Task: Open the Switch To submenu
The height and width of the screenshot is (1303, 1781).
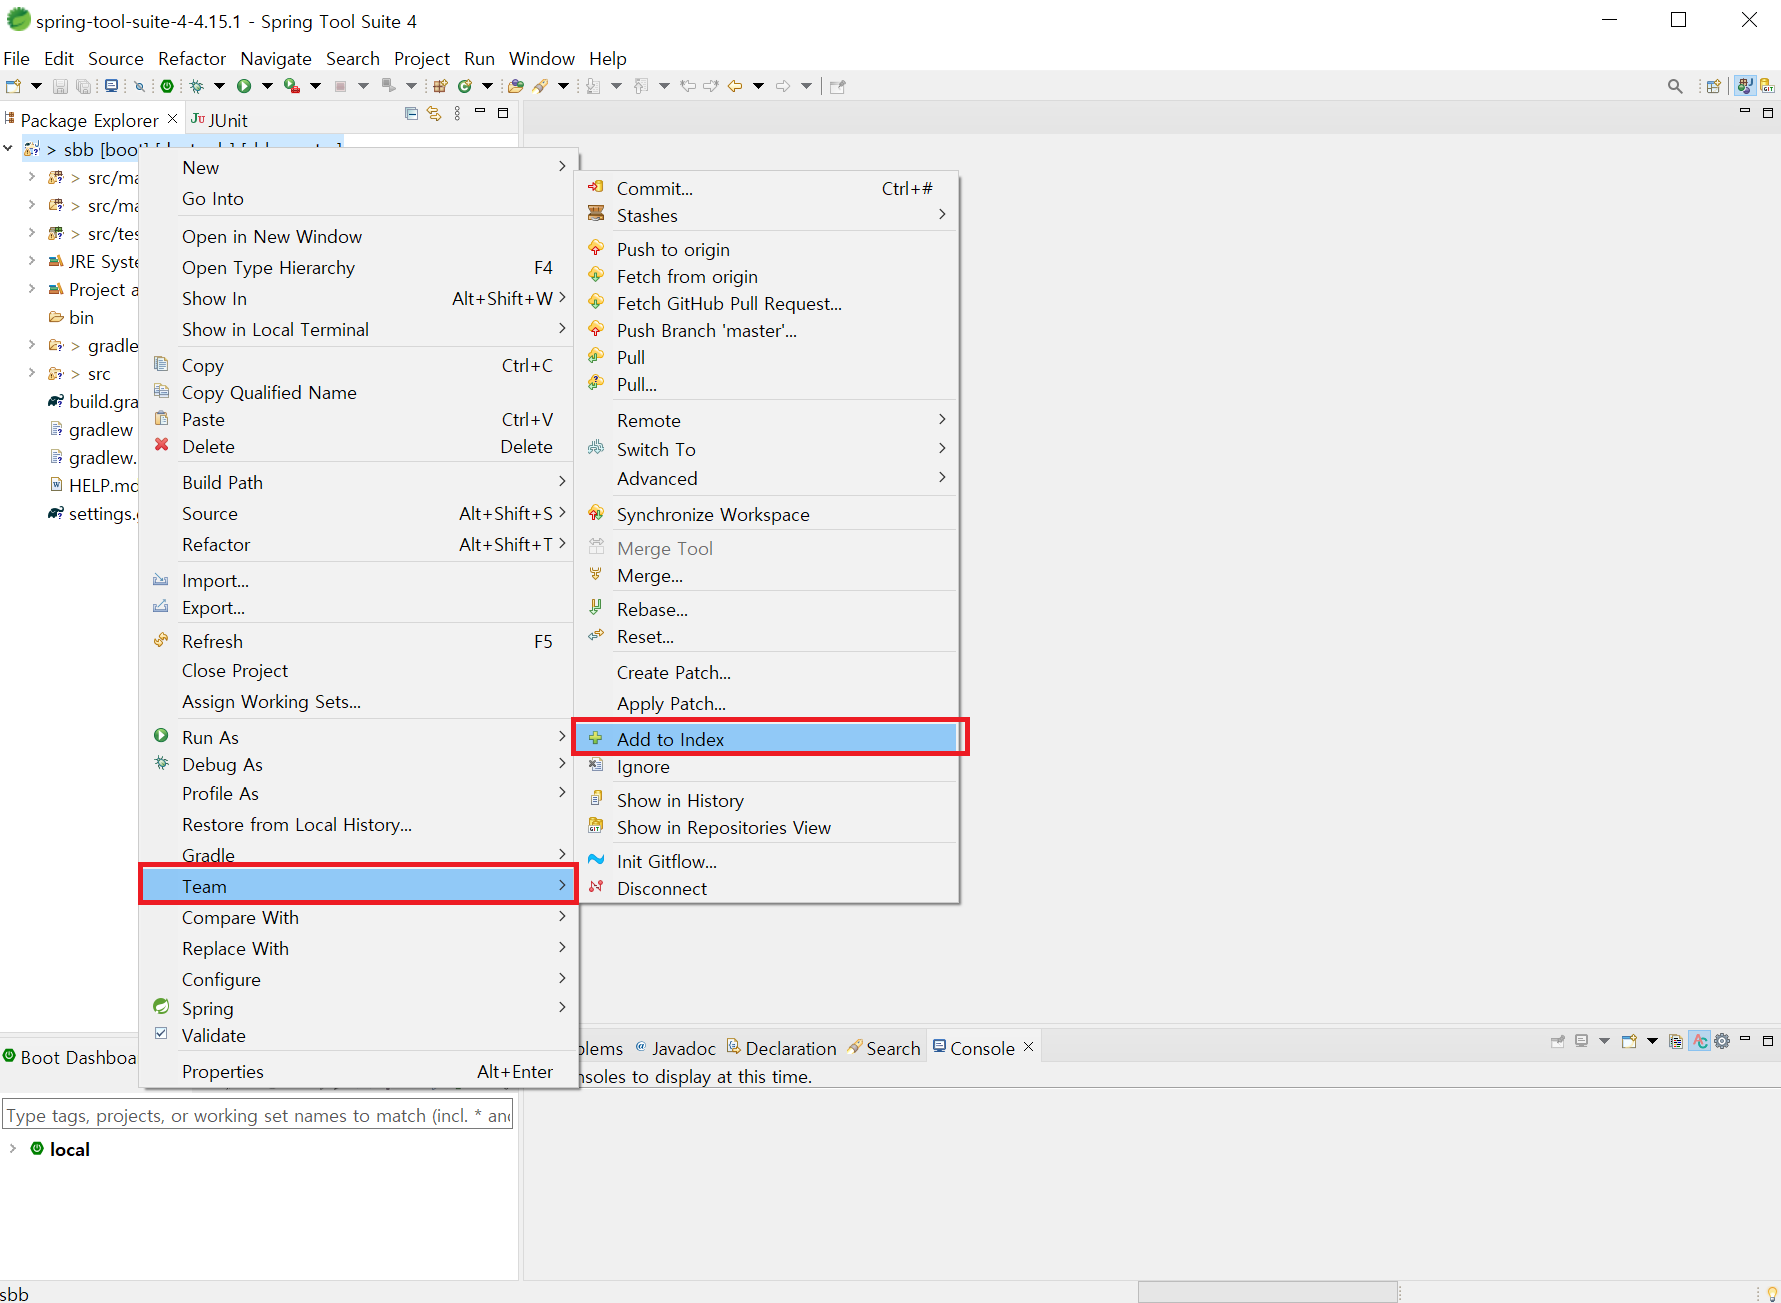Action: 766,449
